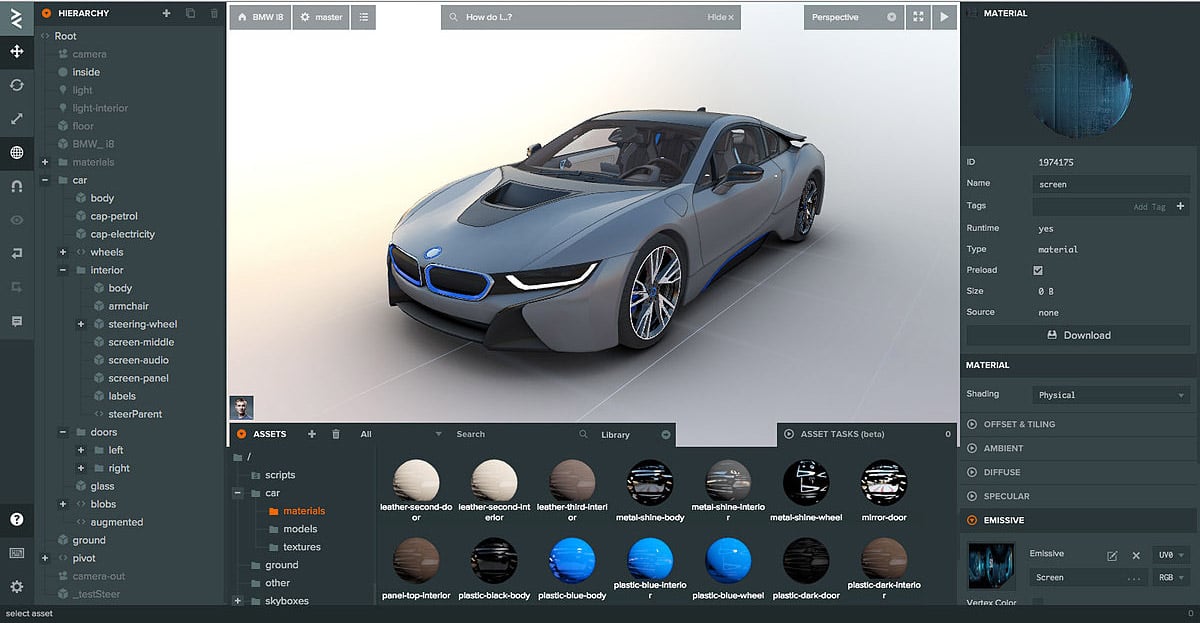Select the Scale gizmo tool
Screen dimensions: 1200x623
(16, 119)
